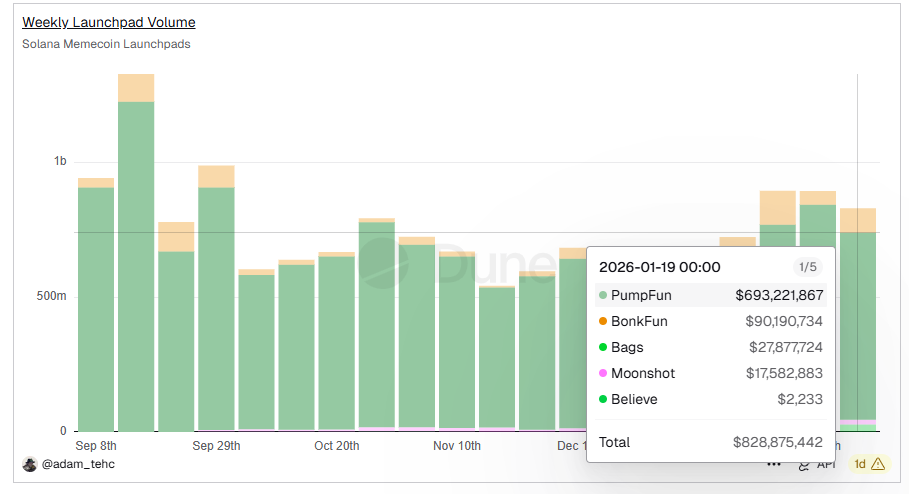Click the PumpFun green dot in tooltip
Screen dimensions: 909x494
(x=602, y=295)
